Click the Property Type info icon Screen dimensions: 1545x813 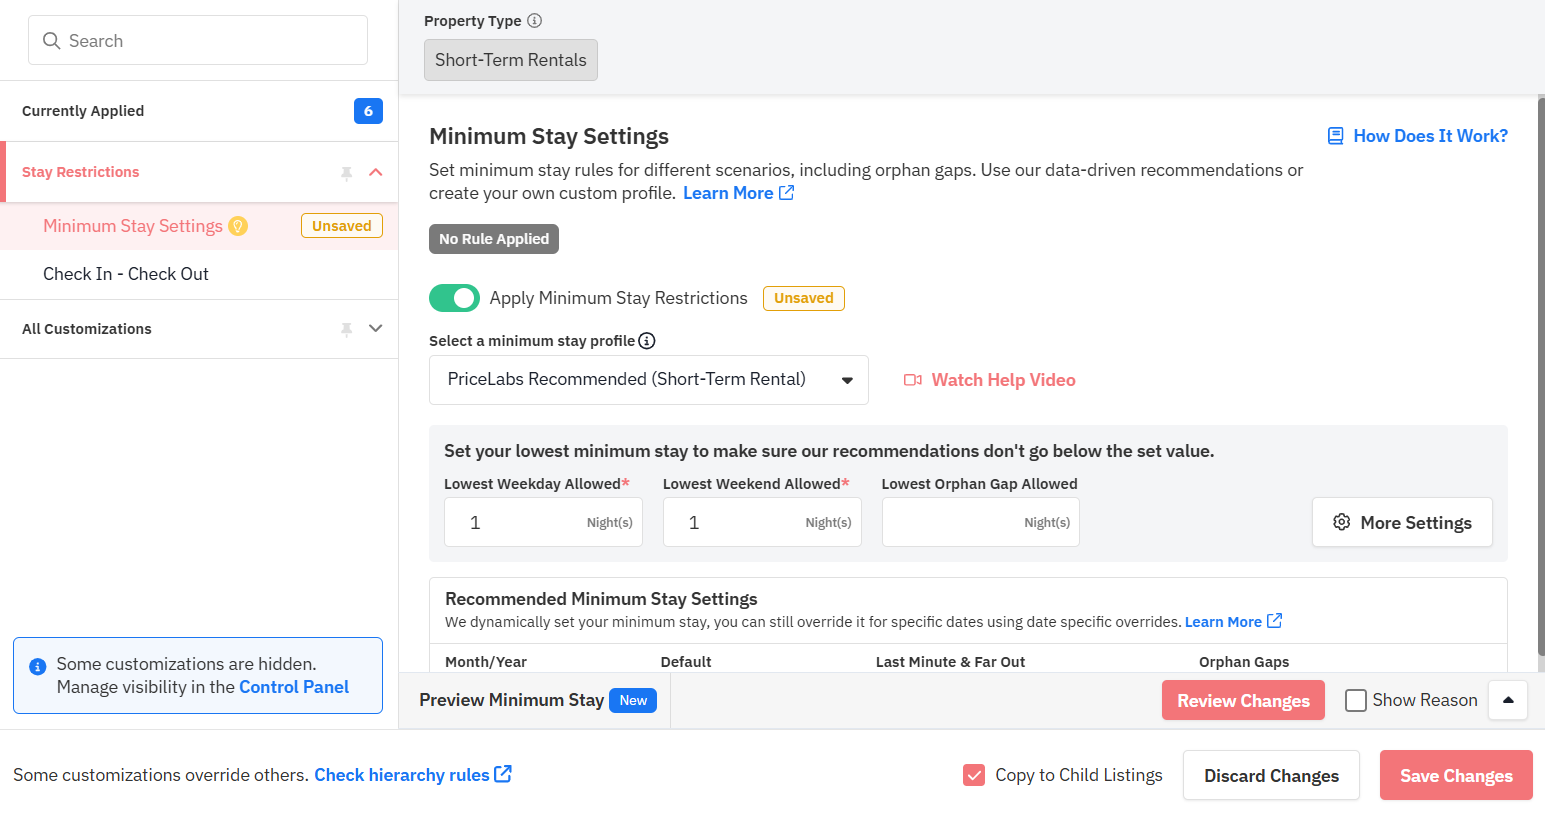tap(534, 21)
